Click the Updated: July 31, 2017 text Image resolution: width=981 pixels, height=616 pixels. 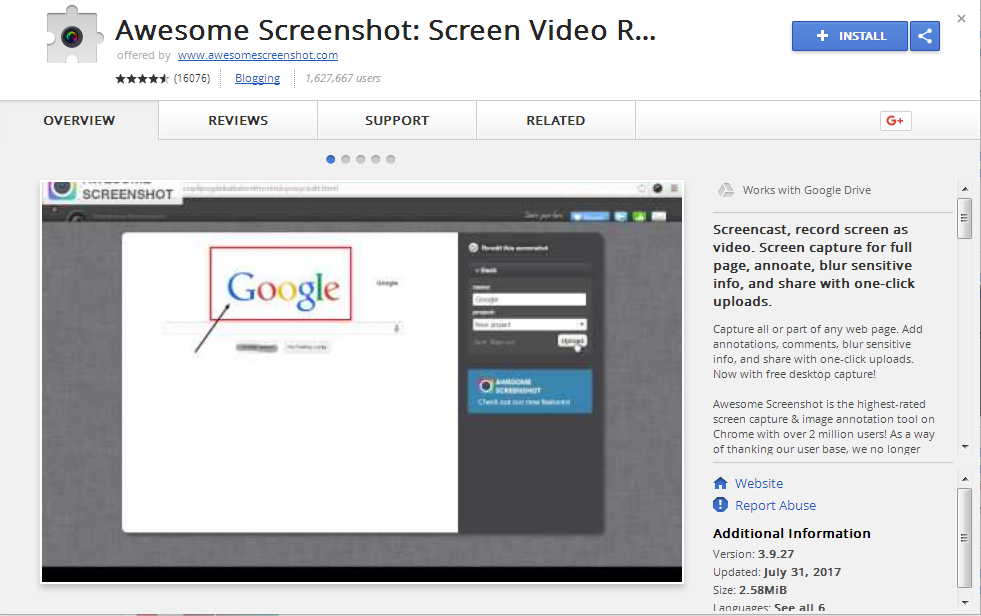tap(777, 572)
